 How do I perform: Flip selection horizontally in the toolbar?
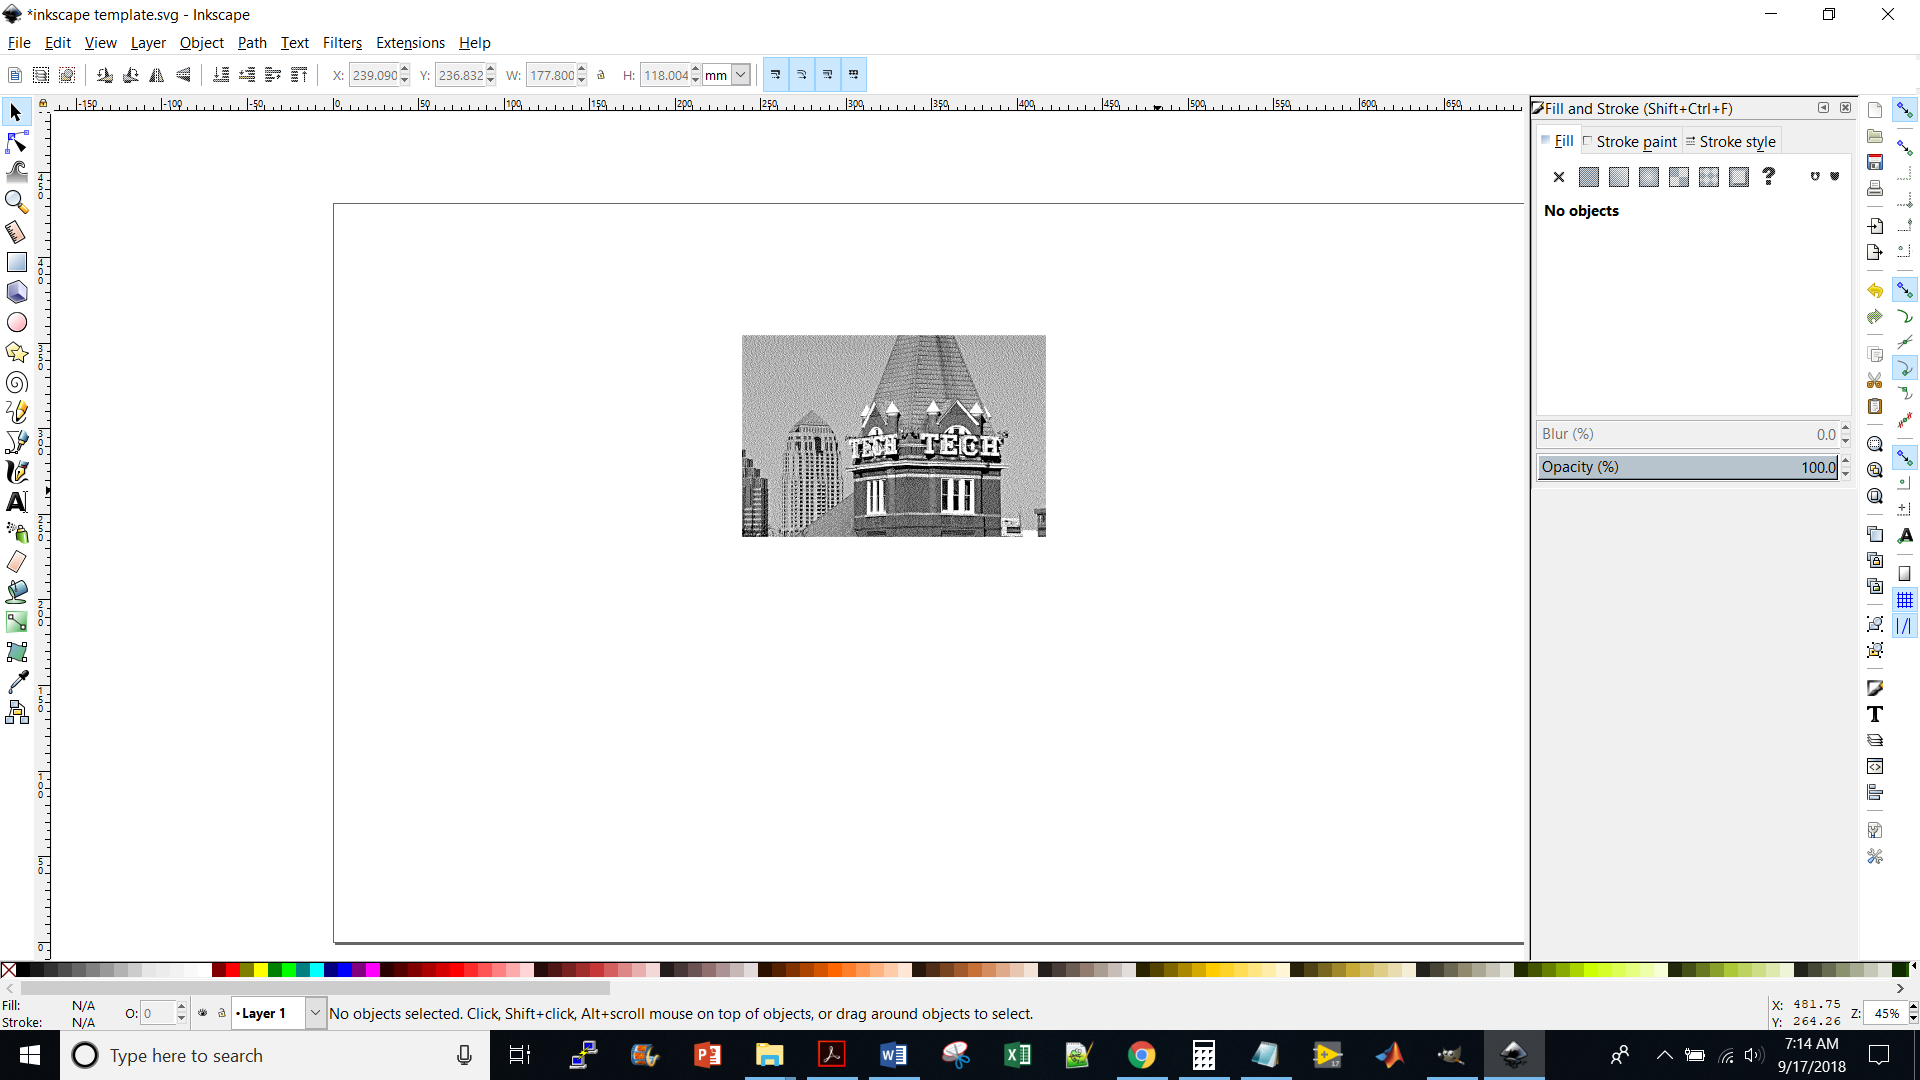click(x=156, y=74)
